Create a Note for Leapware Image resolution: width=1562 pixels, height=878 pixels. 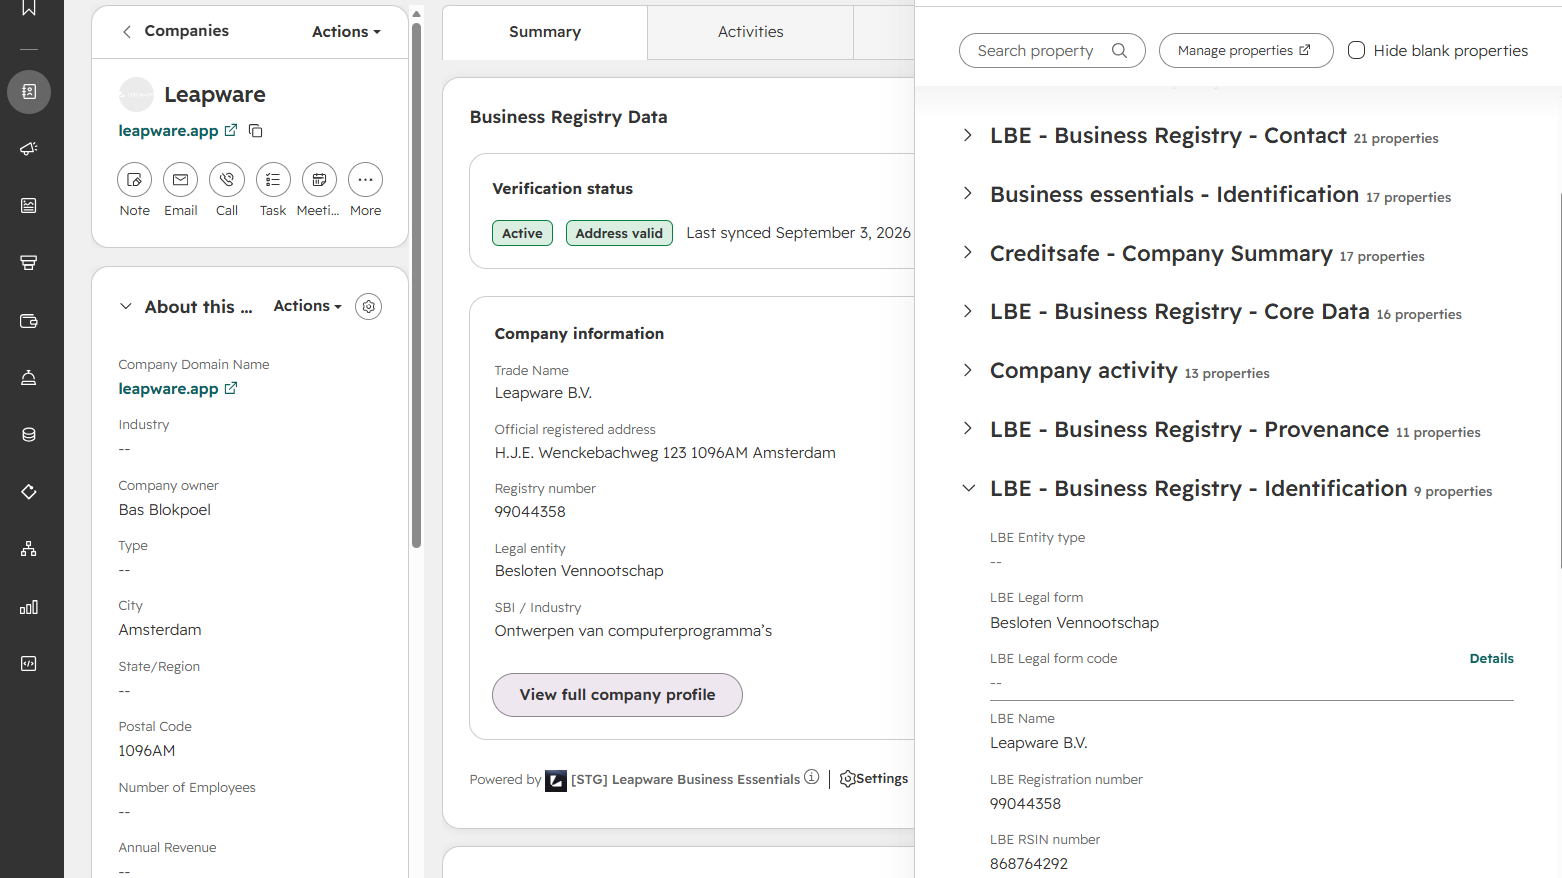click(x=135, y=180)
